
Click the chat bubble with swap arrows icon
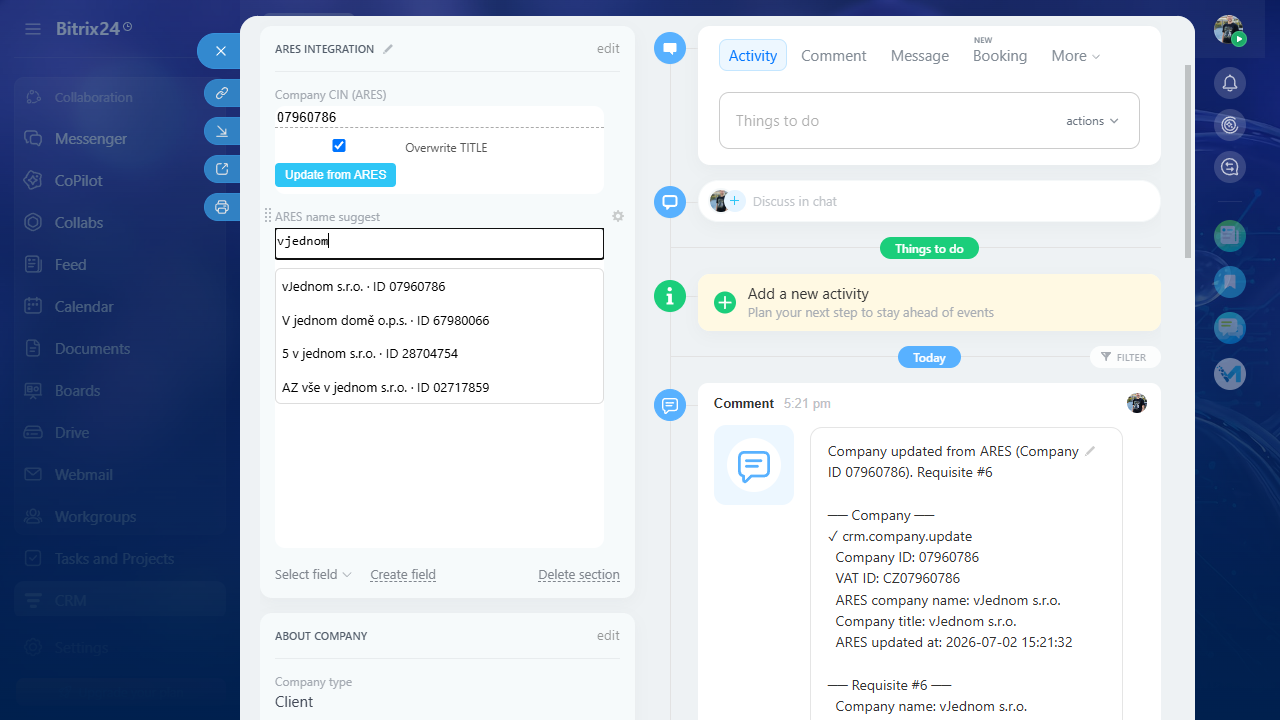pyautogui.click(x=1230, y=167)
